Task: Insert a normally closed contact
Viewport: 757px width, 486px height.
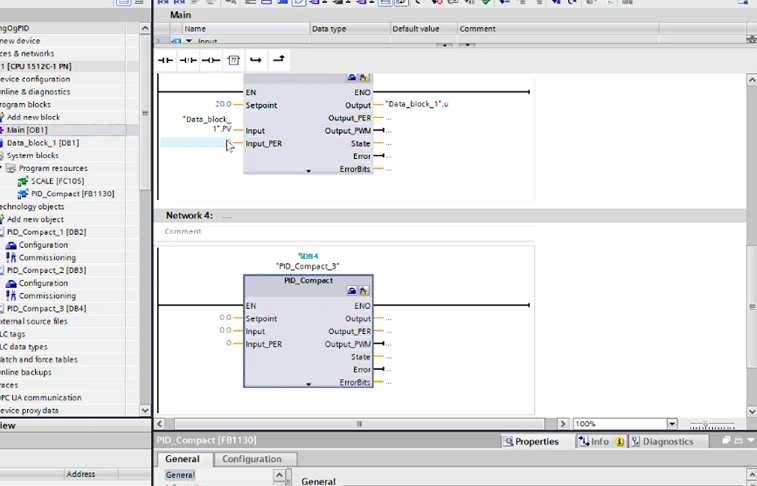Action: [x=188, y=60]
